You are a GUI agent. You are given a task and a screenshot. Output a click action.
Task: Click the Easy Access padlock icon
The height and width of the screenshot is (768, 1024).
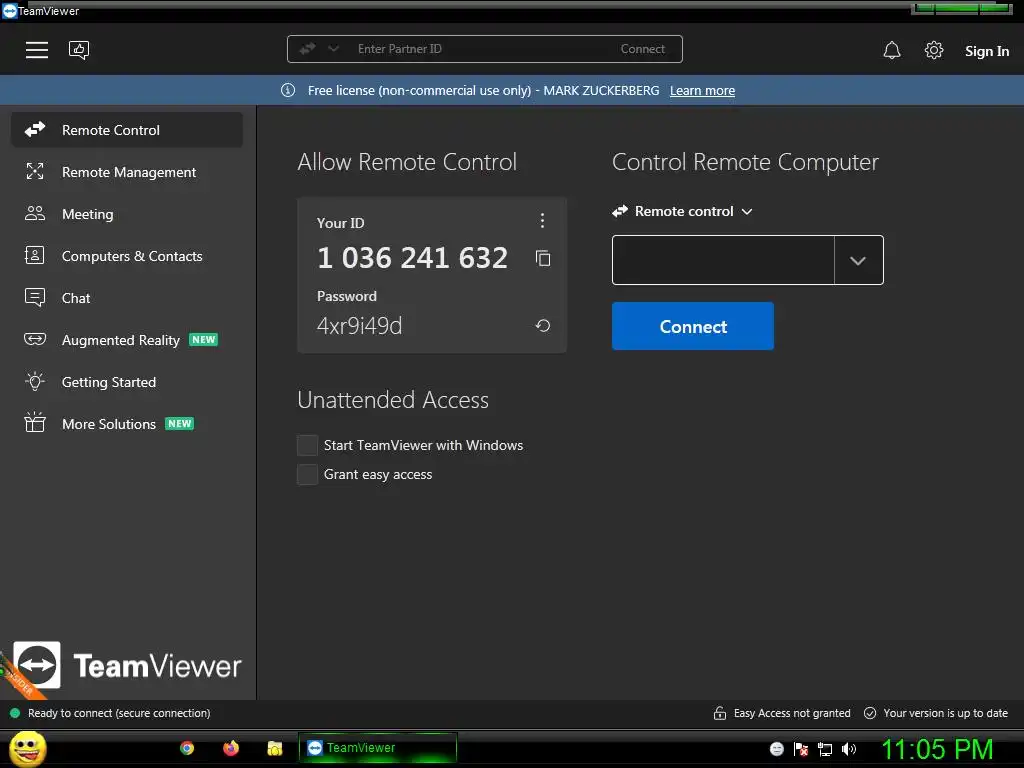pos(720,713)
